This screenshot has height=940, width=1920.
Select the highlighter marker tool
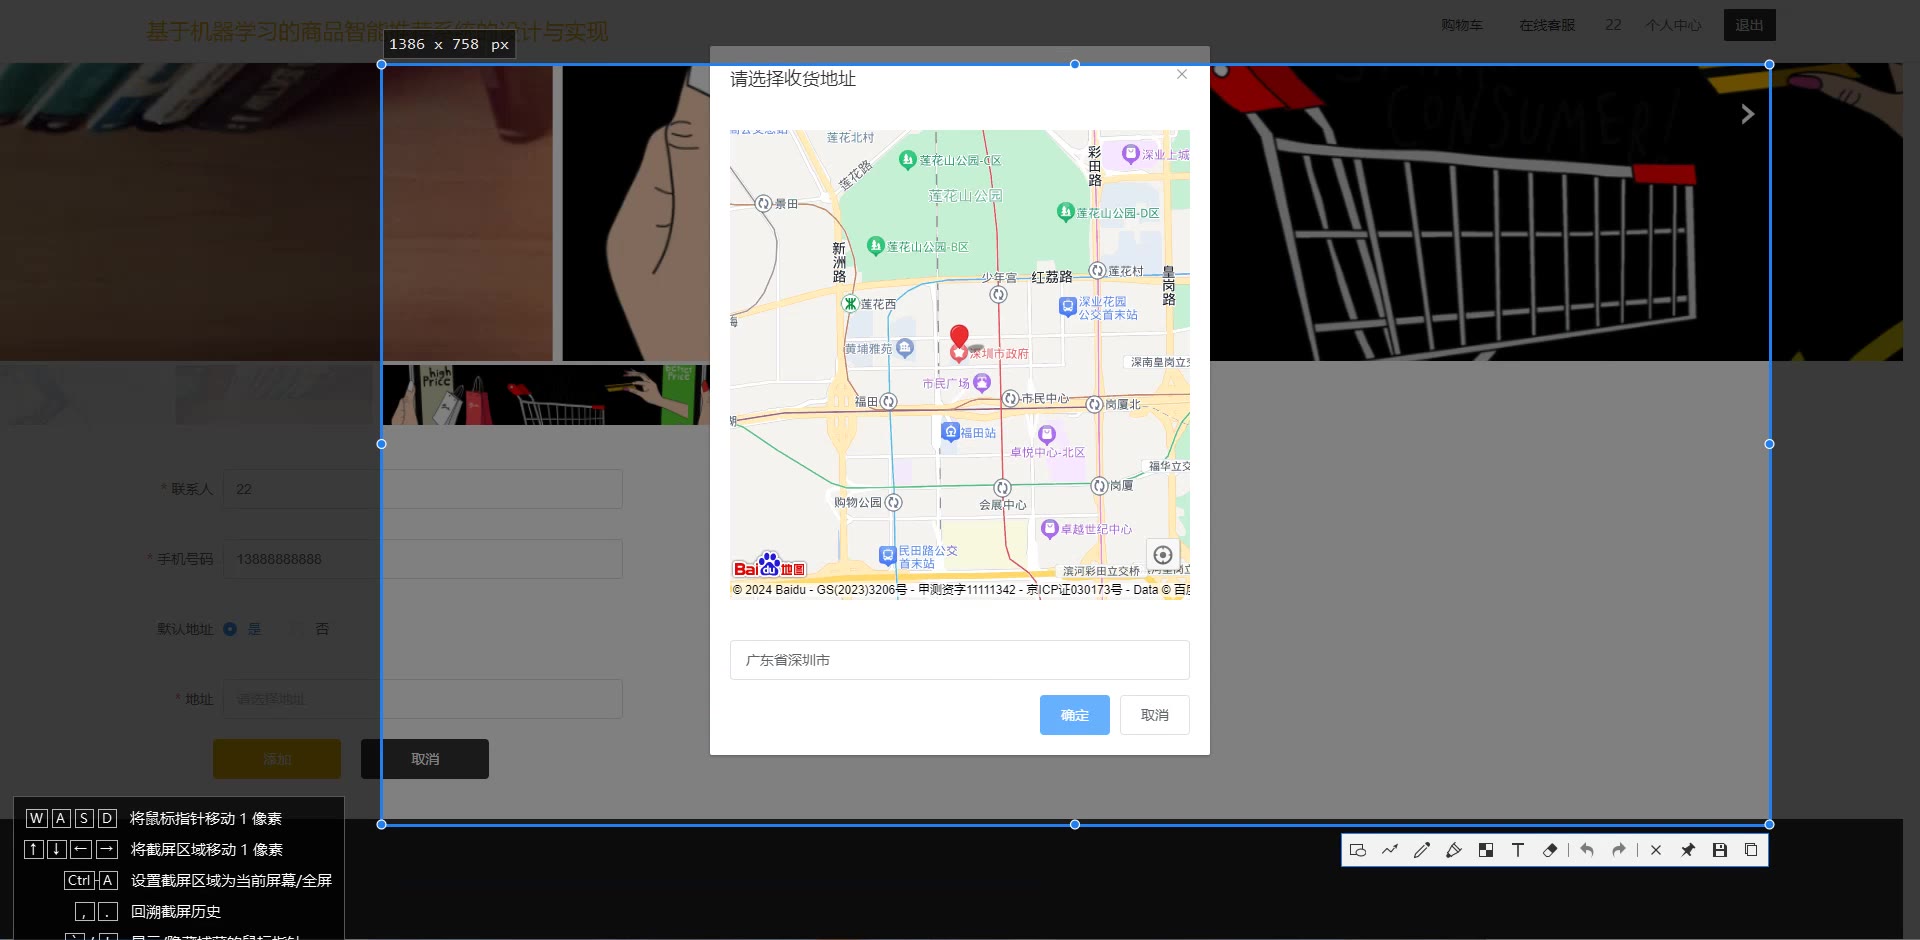pyautogui.click(x=1454, y=850)
